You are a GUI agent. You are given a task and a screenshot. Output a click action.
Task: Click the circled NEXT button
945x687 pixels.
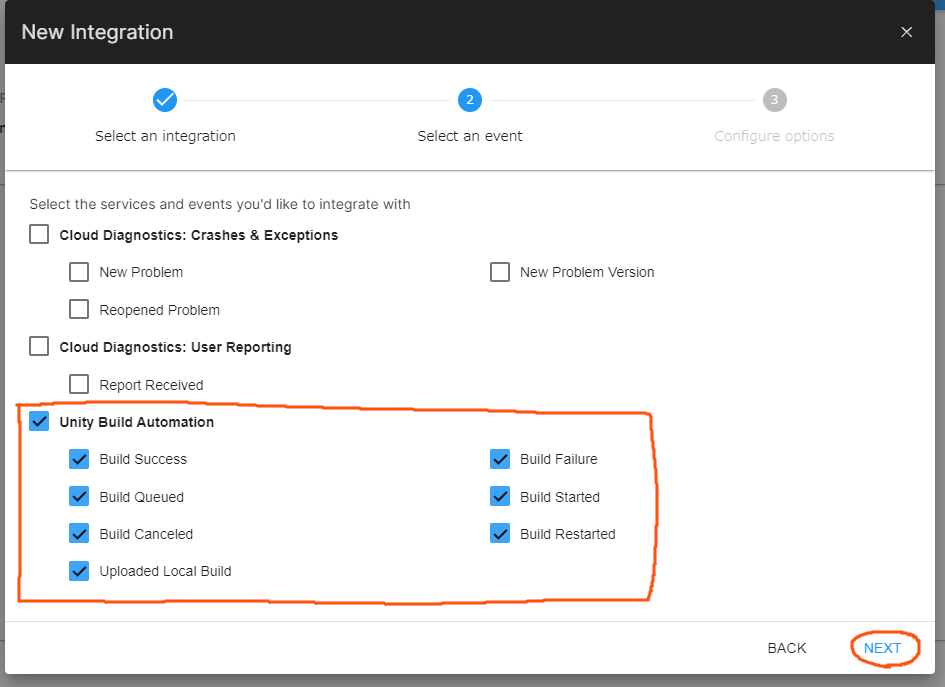click(884, 648)
